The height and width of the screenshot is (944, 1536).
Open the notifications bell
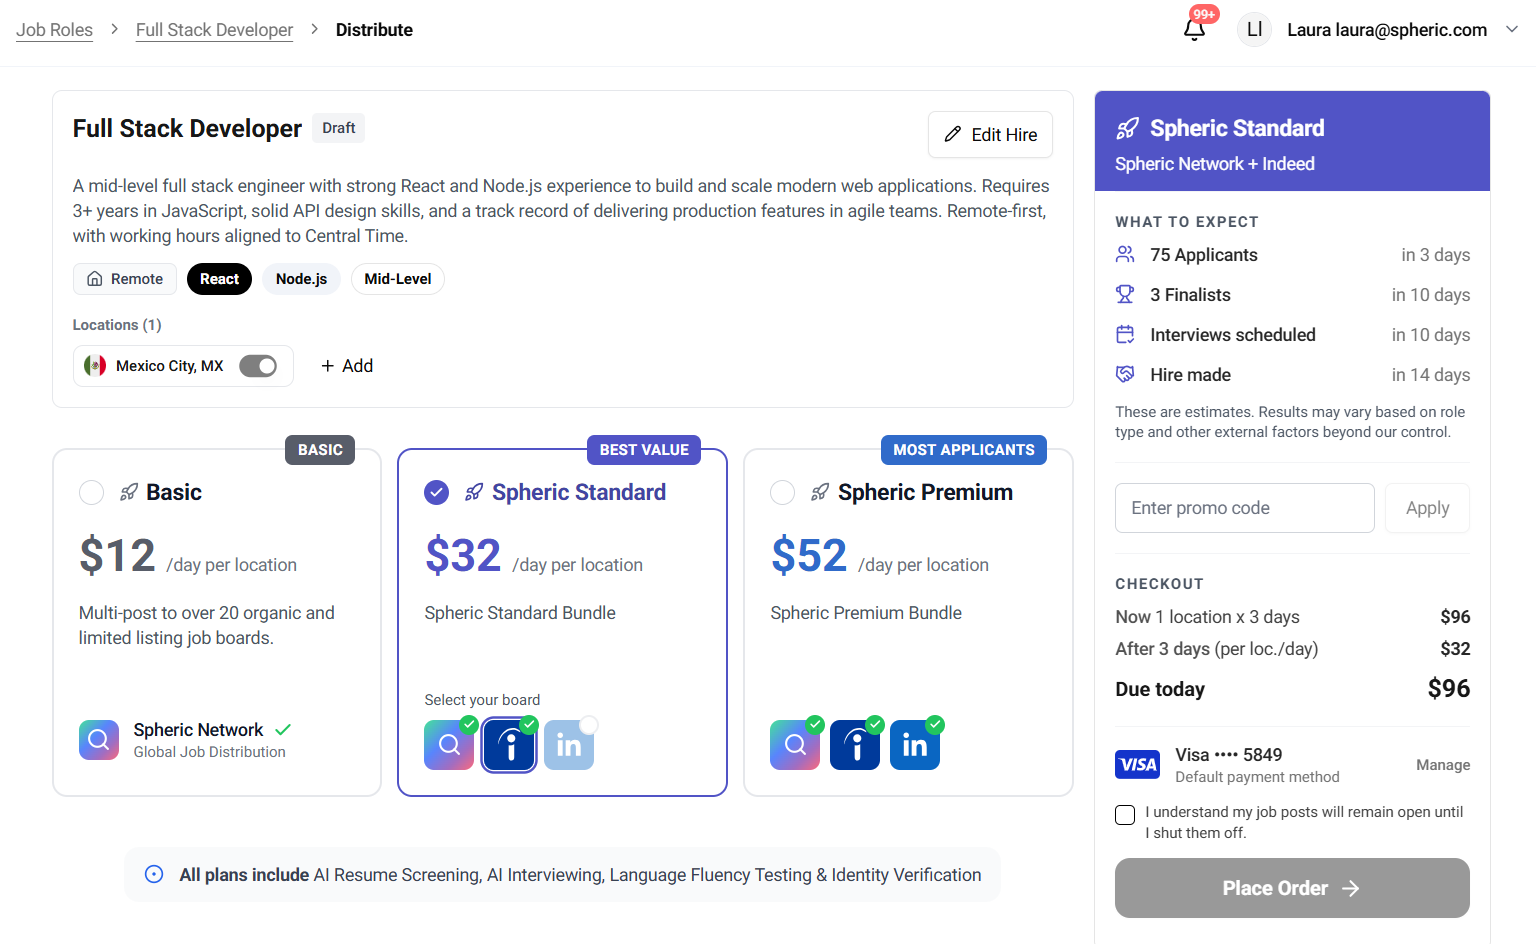coord(1194,29)
